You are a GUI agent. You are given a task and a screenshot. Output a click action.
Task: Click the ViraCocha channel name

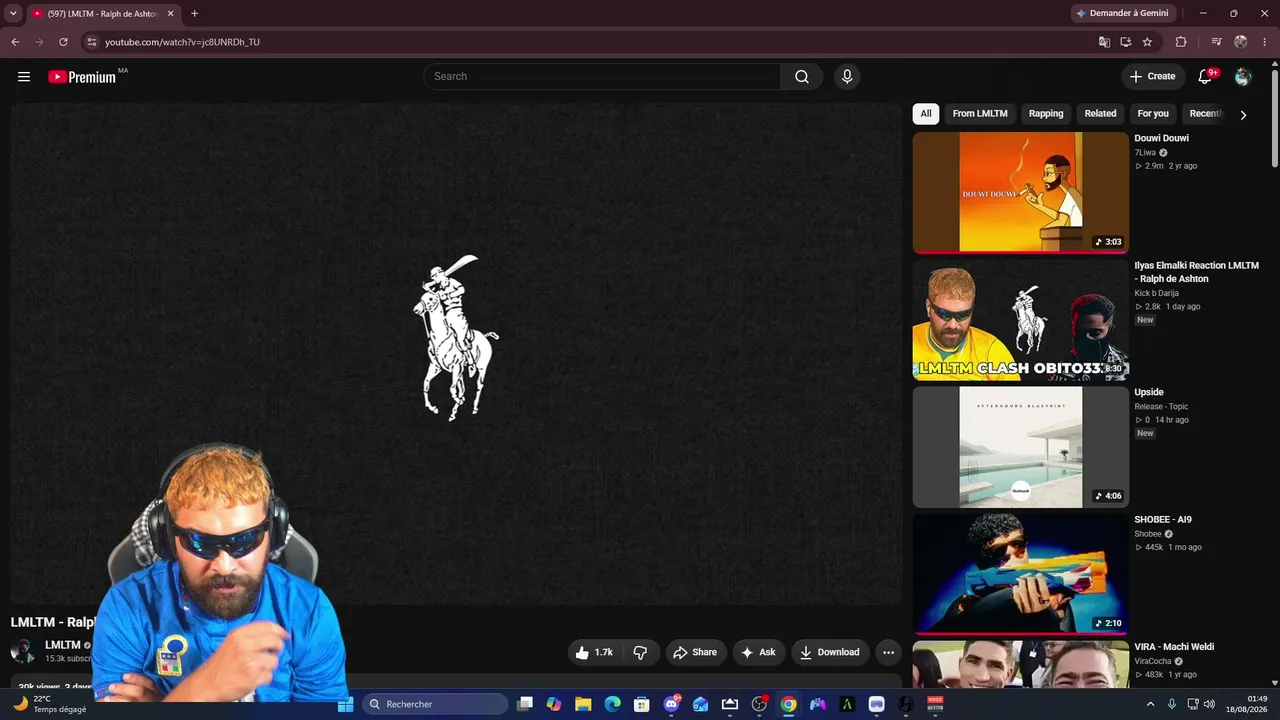pyautogui.click(x=1152, y=661)
